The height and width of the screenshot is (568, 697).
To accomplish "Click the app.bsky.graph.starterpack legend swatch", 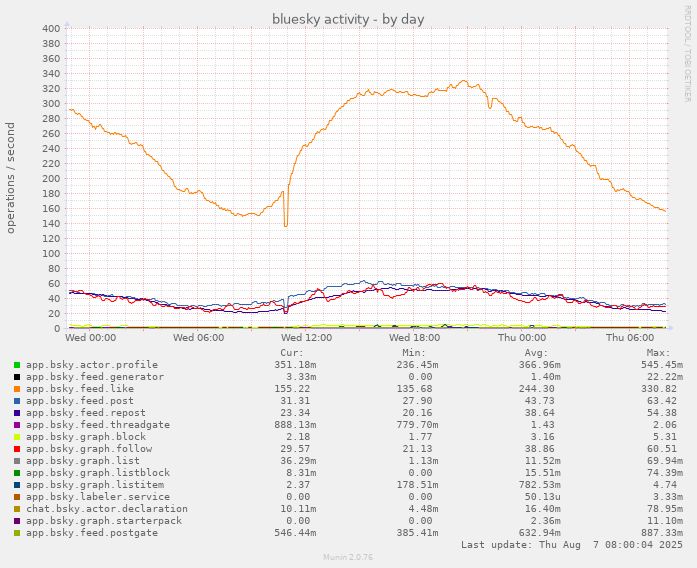I will pos(17,521).
